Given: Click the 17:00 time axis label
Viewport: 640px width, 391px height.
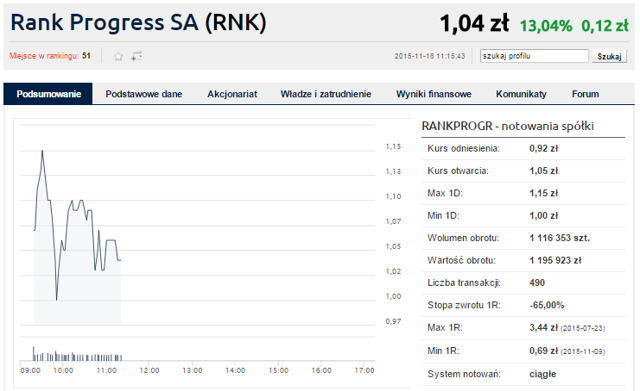Looking at the screenshot, I should (x=364, y=371).
